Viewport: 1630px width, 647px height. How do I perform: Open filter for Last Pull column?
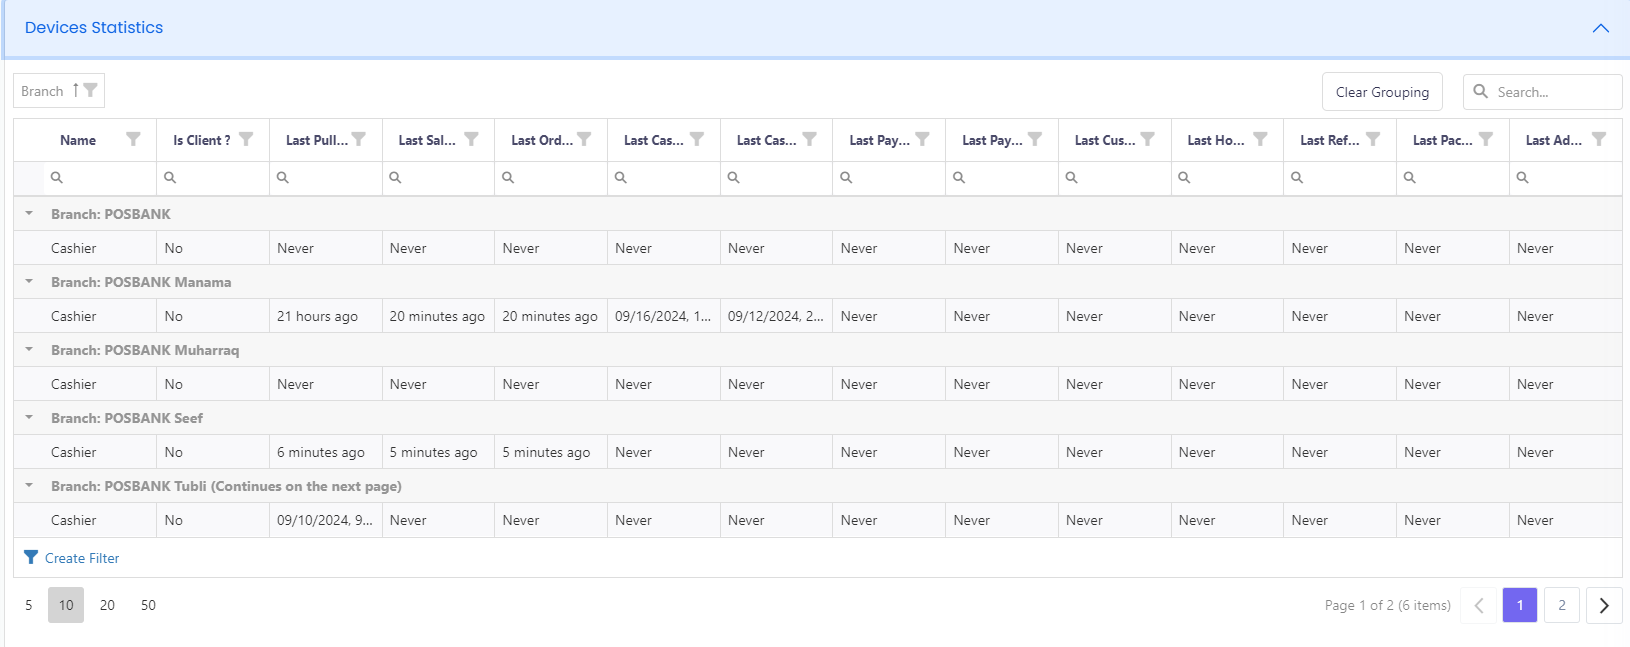tap(359, 139)
